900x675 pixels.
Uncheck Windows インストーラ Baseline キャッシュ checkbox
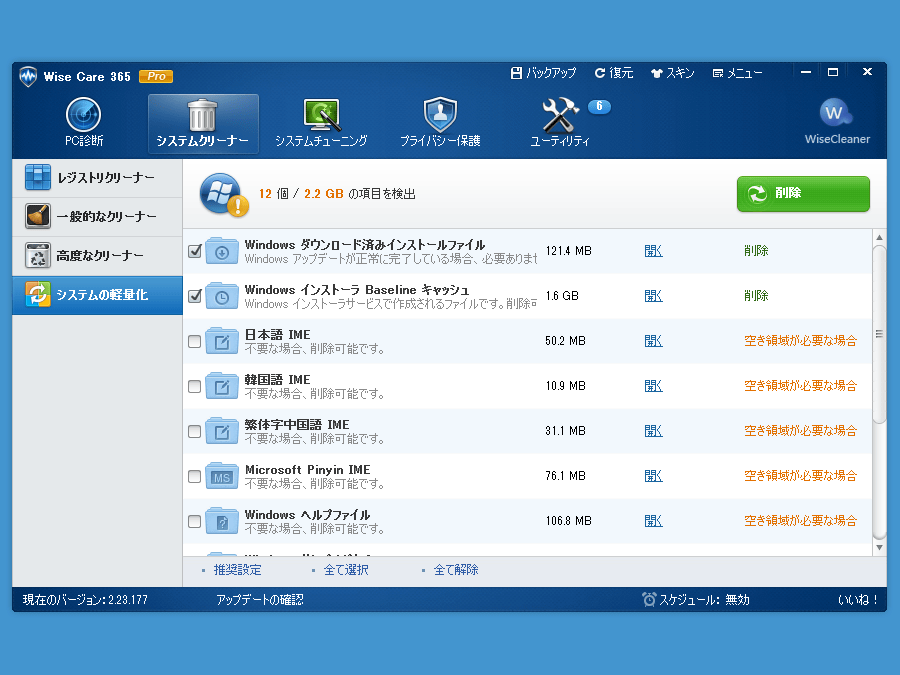point(195,296)
